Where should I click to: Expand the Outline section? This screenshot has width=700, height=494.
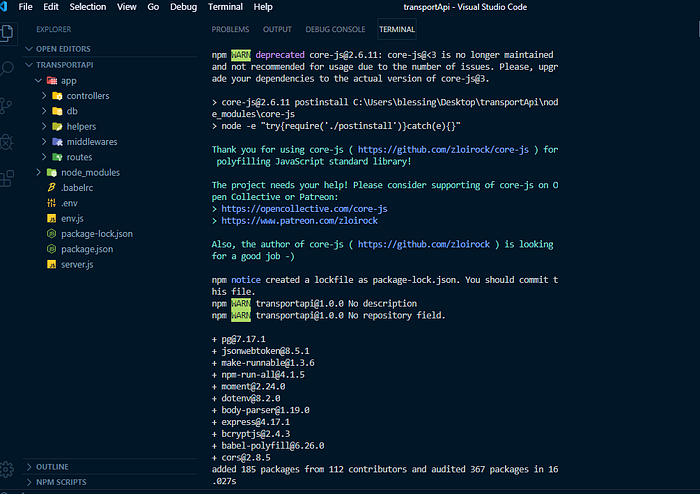(x=110, y=467)
